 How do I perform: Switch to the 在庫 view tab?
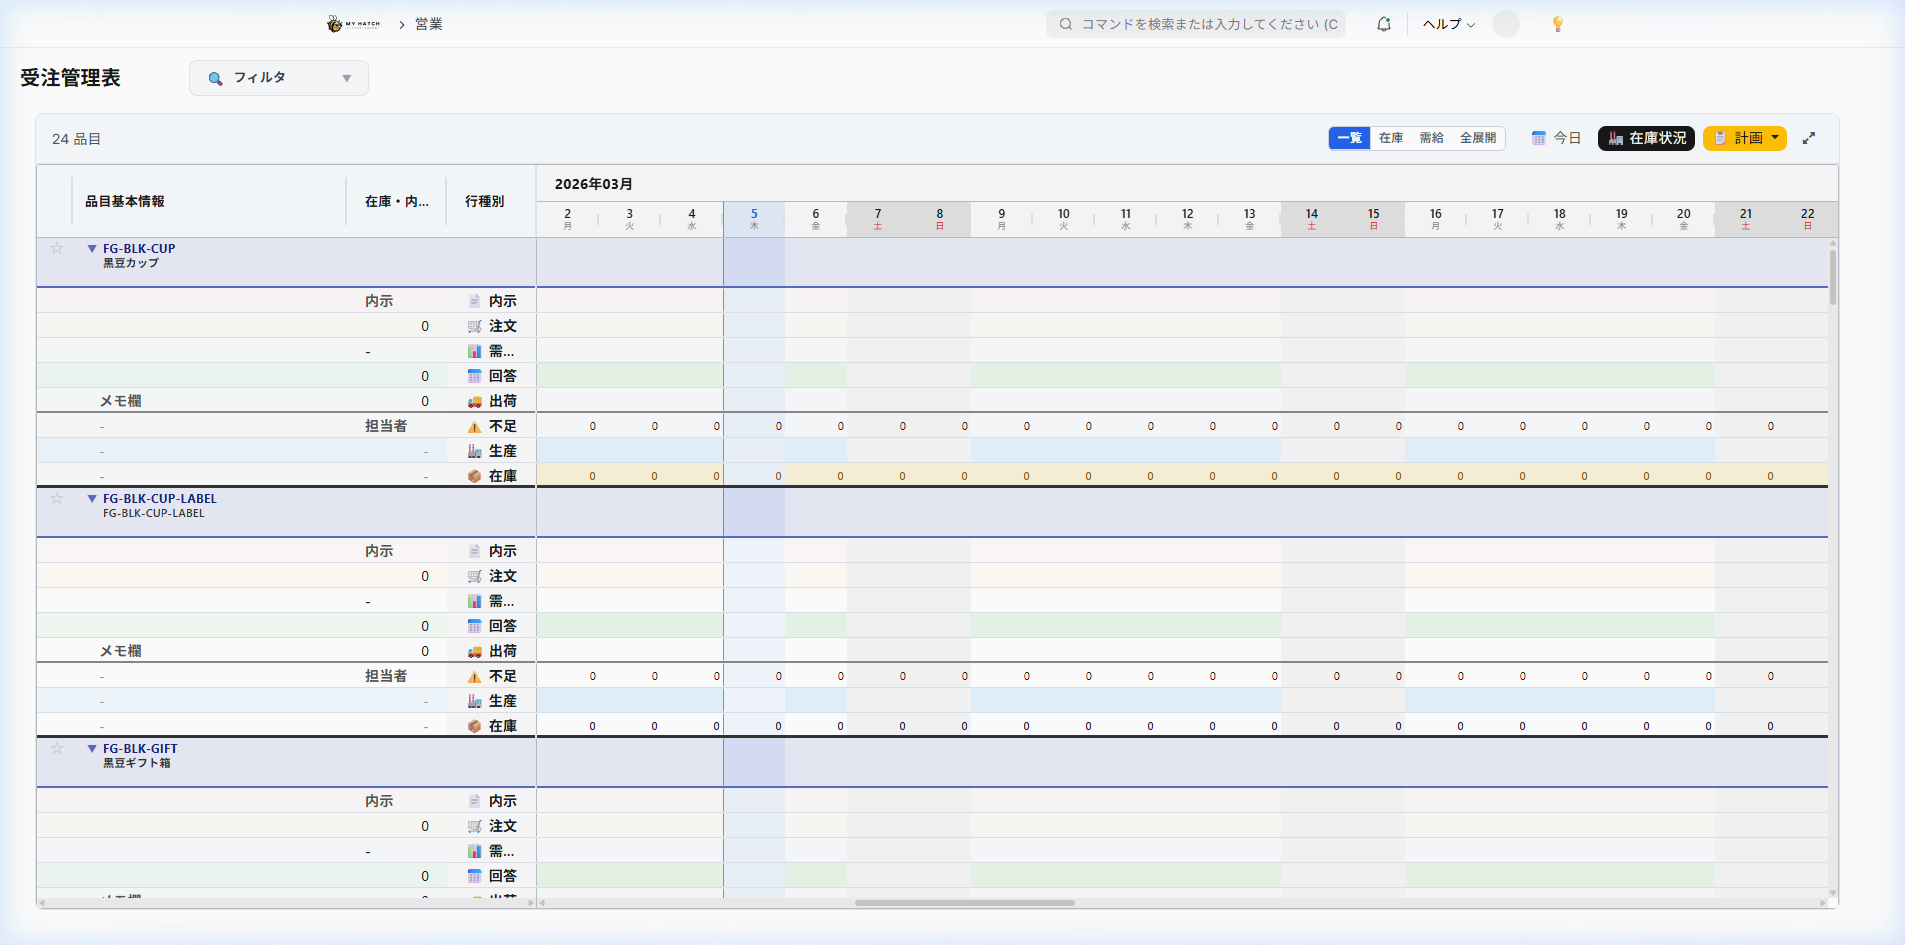(x=1390, y=138)
